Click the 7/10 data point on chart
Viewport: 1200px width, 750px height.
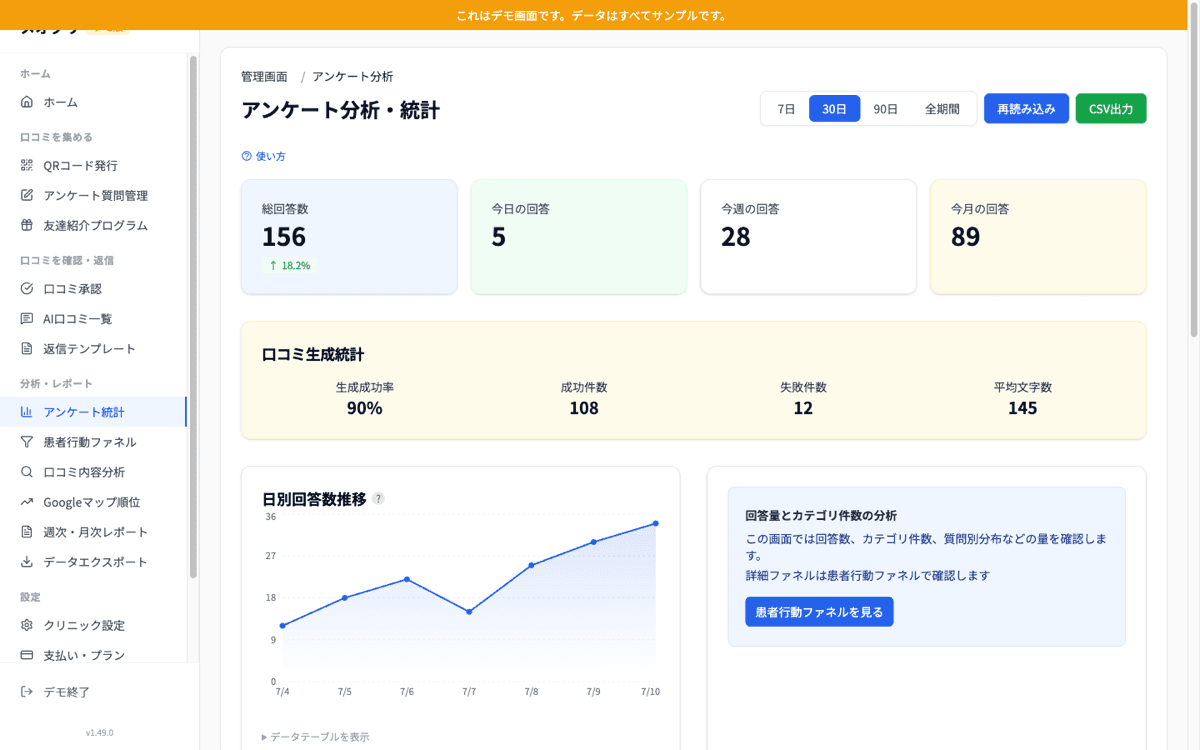click(656, 523)
